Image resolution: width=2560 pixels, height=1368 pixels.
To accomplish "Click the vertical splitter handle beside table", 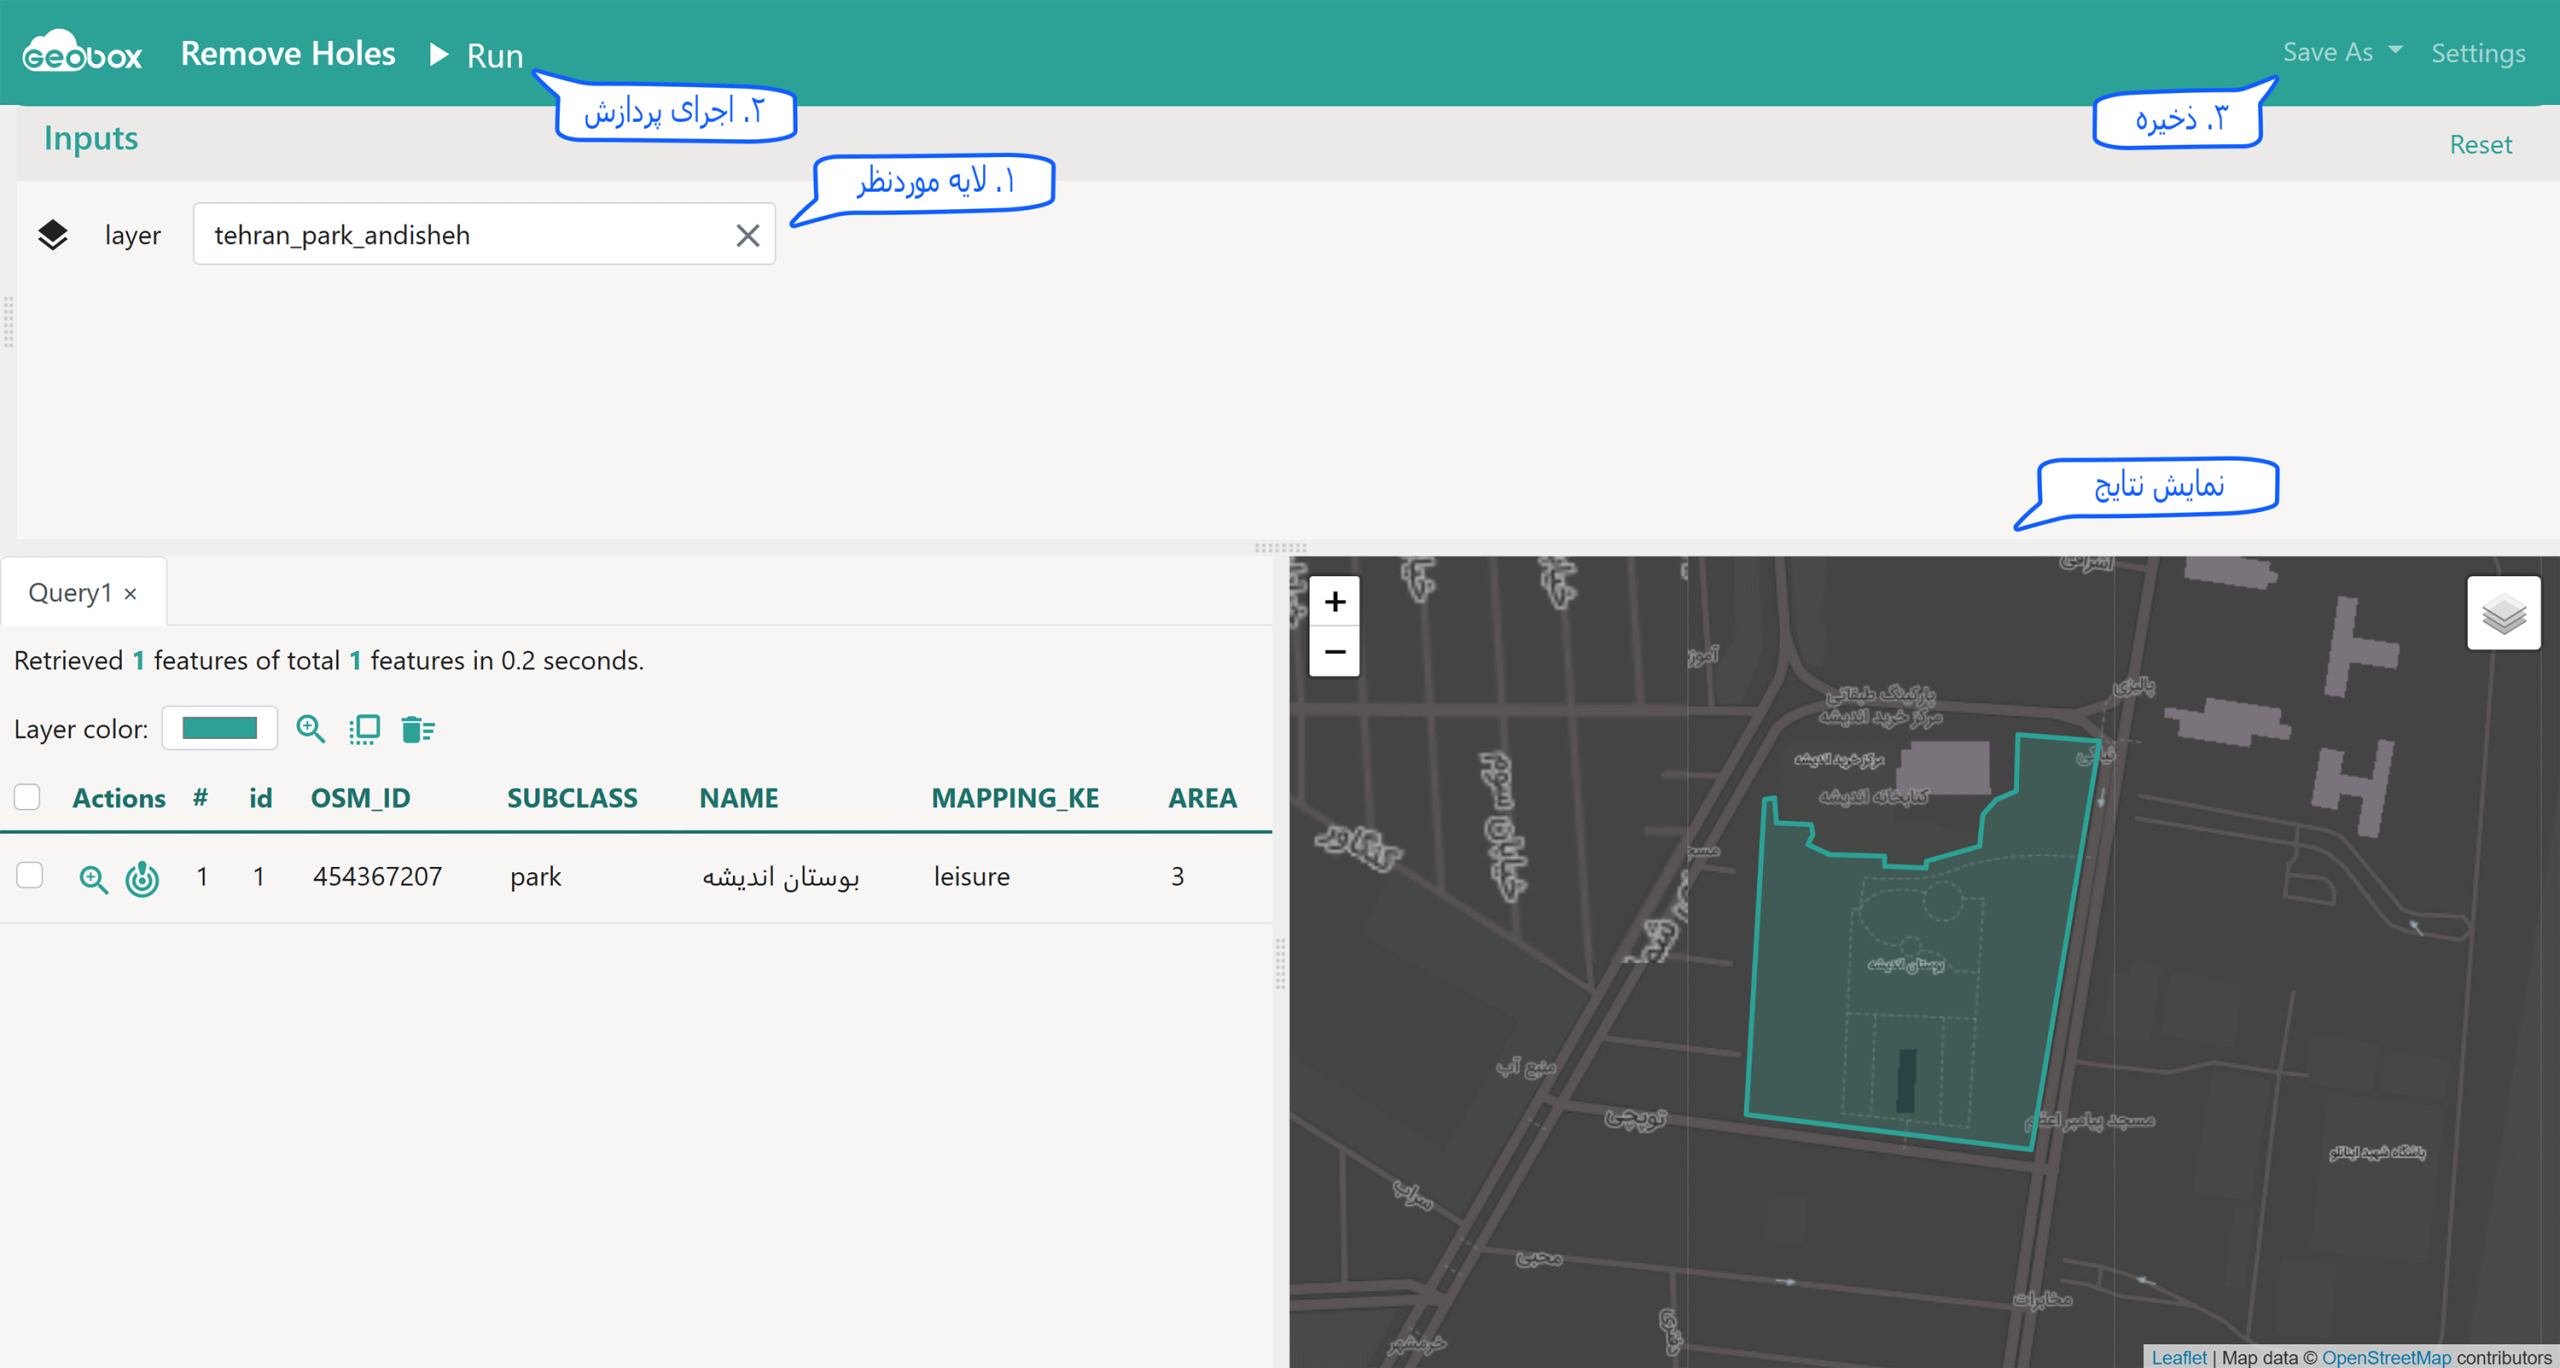I will 1280,963.
